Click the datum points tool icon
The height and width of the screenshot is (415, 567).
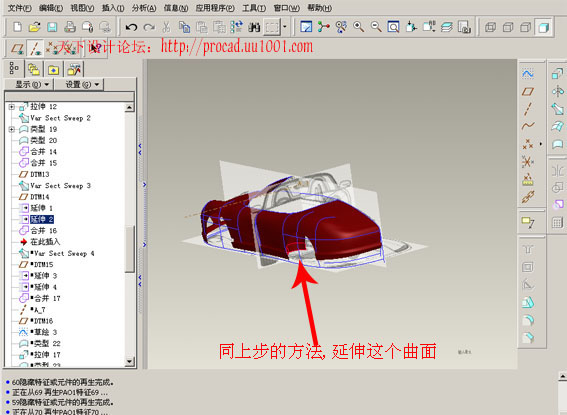pyautogui.click(x=528, y=144)
